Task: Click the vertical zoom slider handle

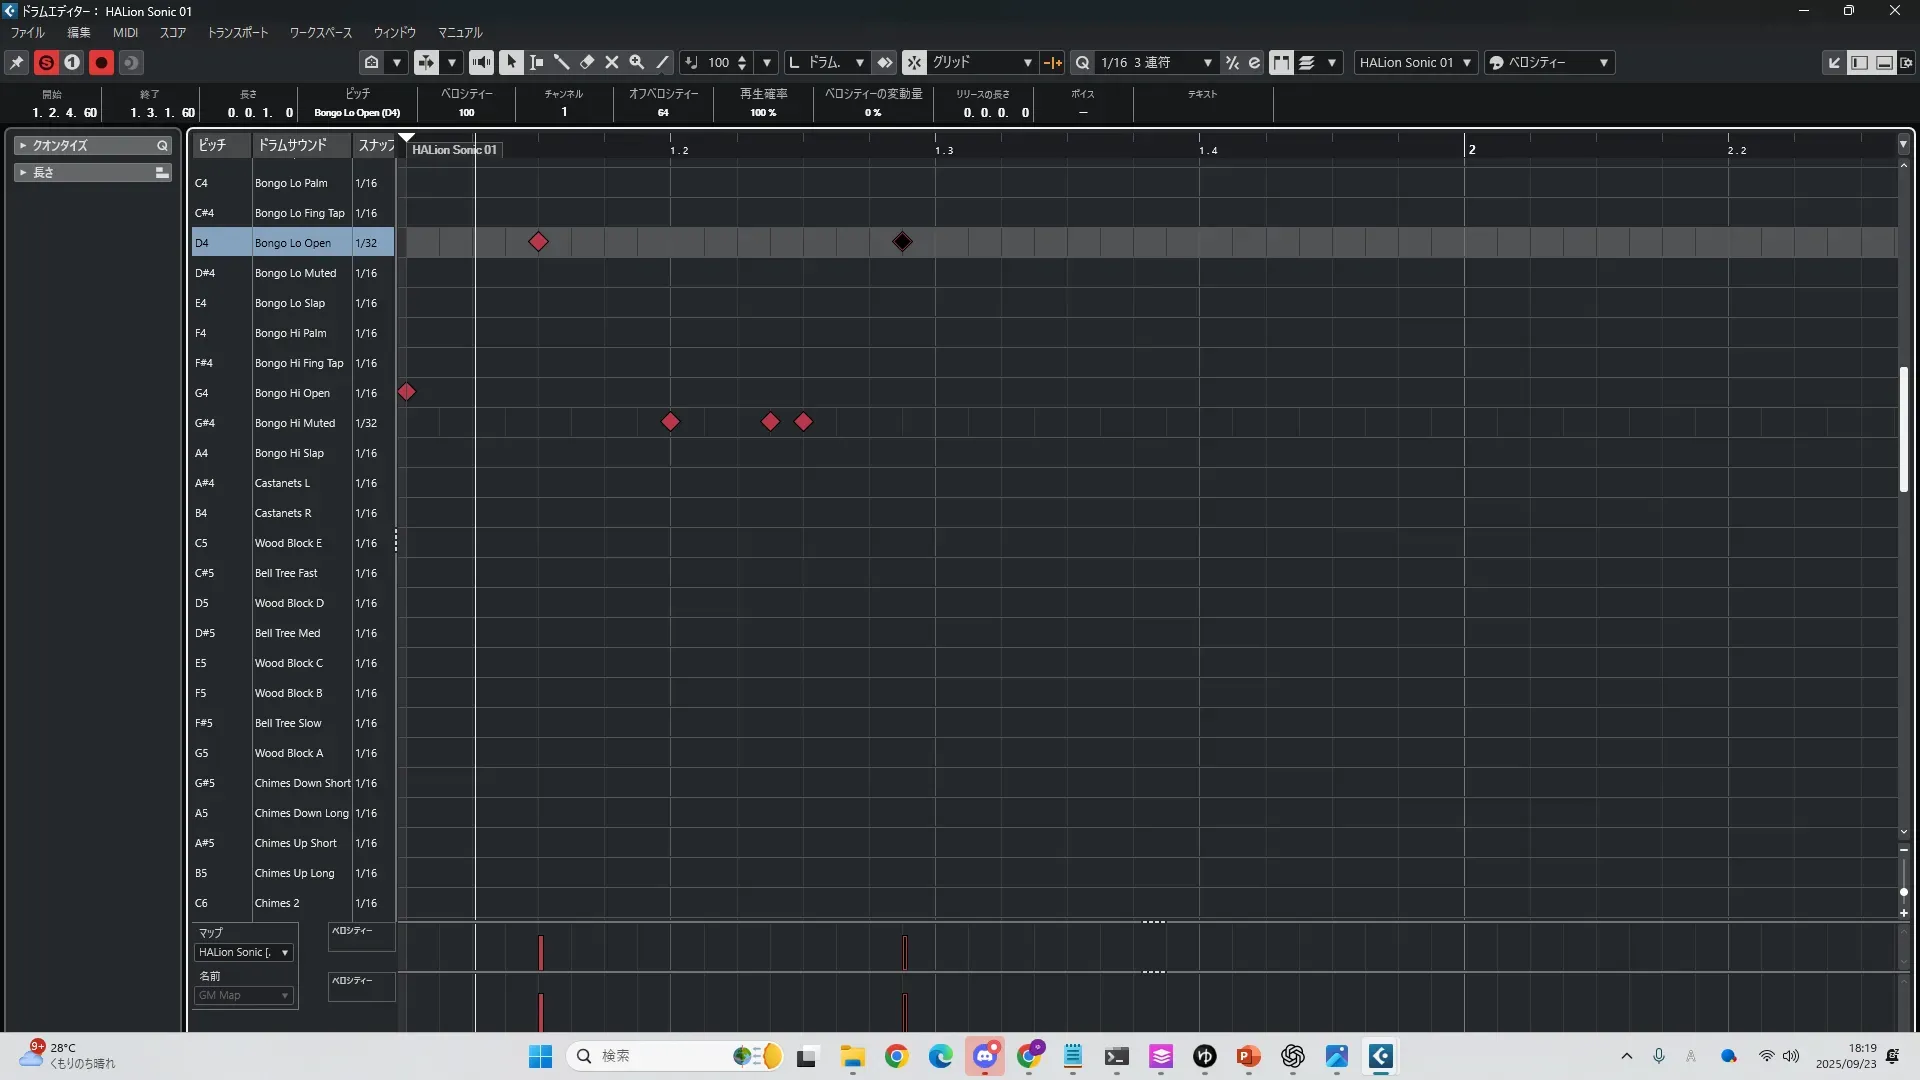Action: pos(1903,891)
